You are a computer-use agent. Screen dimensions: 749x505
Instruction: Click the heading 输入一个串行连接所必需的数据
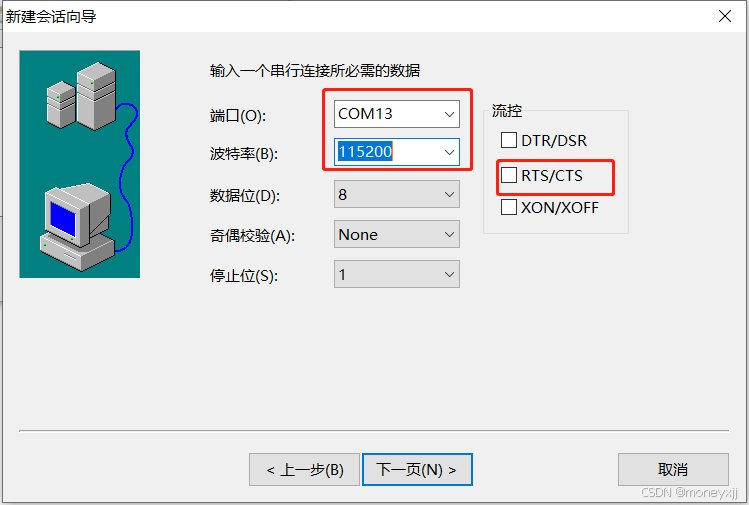(315, 71)
